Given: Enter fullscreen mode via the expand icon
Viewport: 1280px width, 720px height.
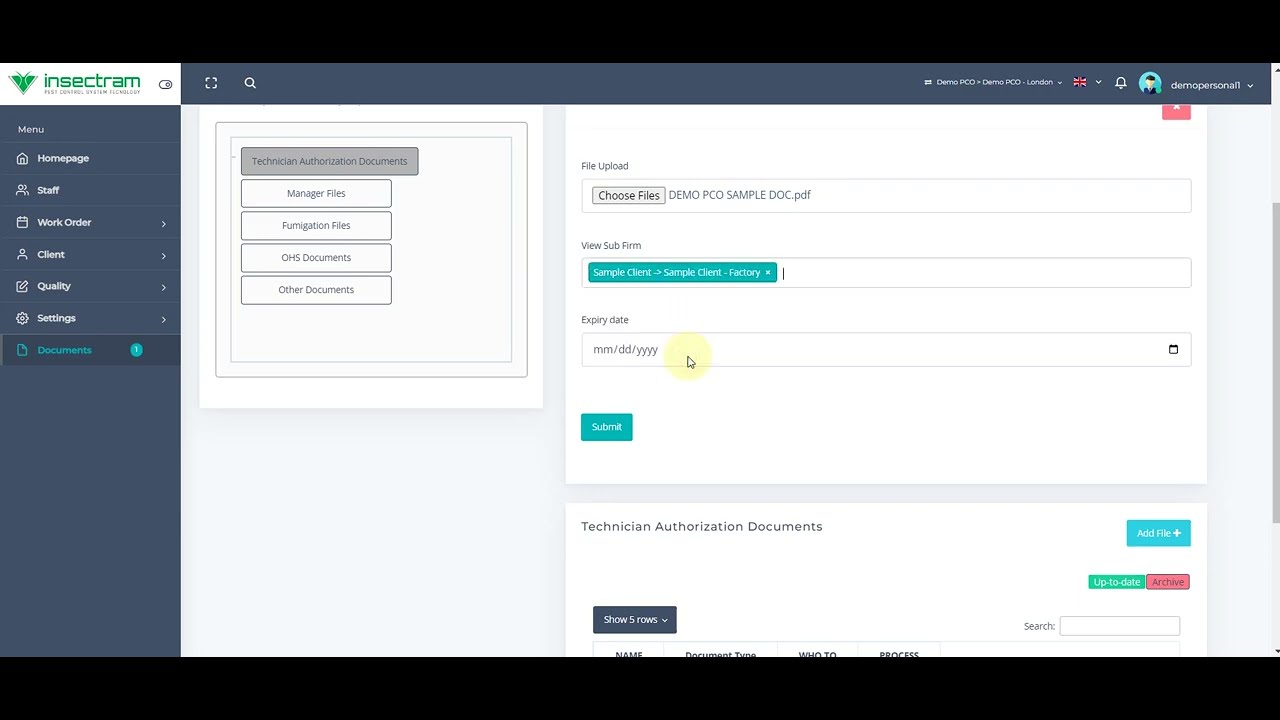Looking at the screenshot, I should coord(211,83).
